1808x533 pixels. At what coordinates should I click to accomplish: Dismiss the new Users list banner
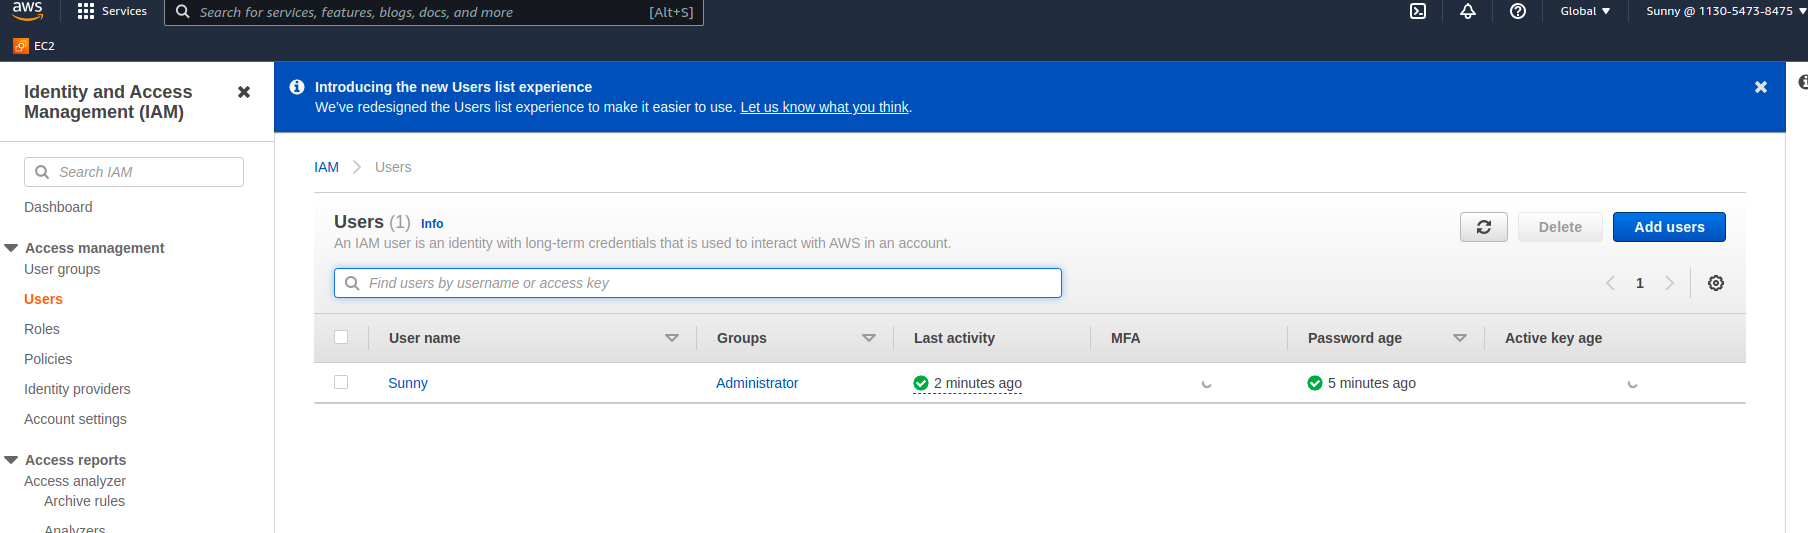click(x=1761, y=87)
